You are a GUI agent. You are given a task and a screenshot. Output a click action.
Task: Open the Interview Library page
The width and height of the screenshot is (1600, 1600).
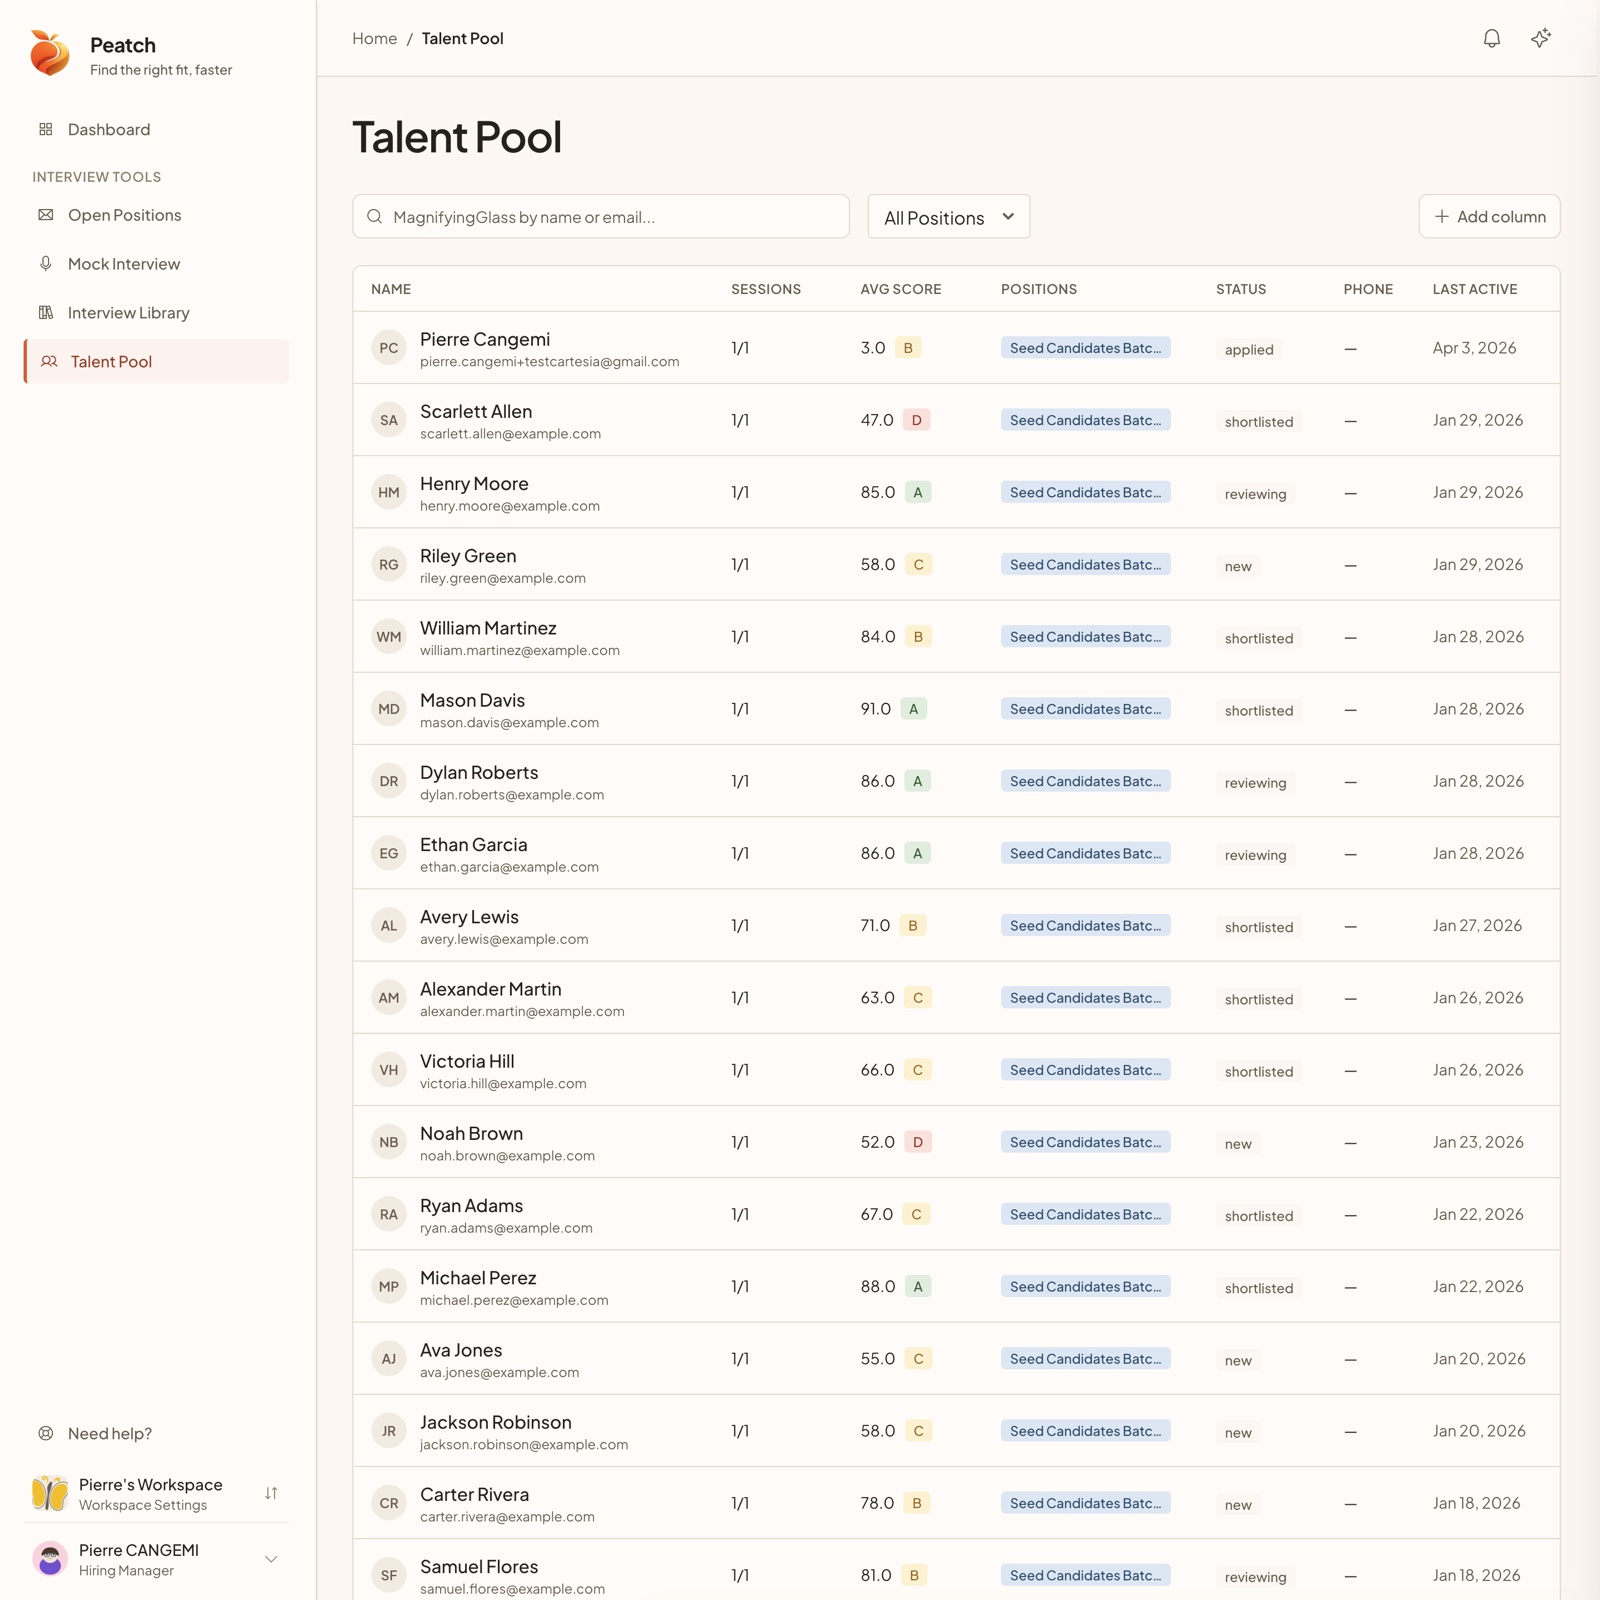(156, 313)
